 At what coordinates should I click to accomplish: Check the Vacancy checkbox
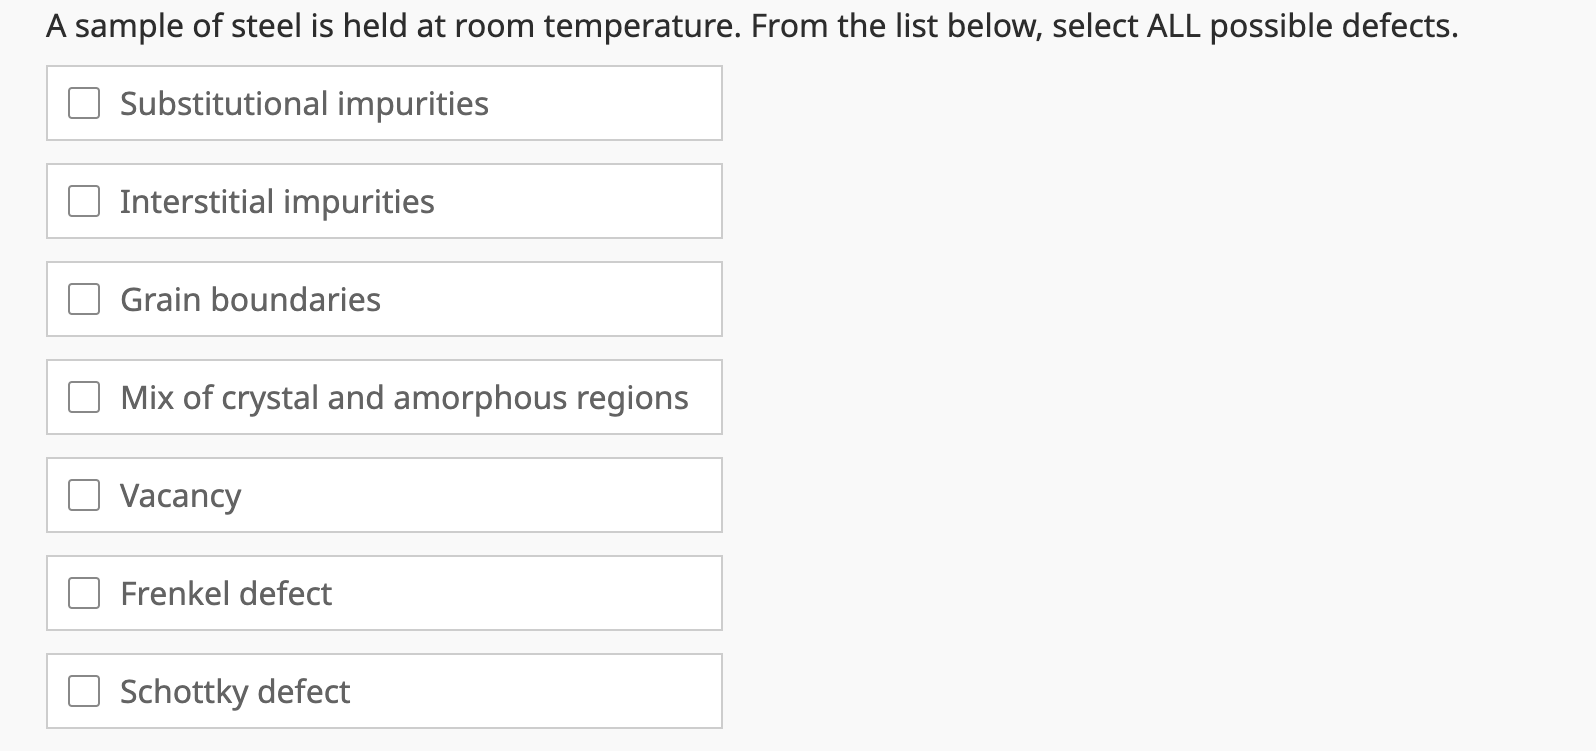pos(83,494)
